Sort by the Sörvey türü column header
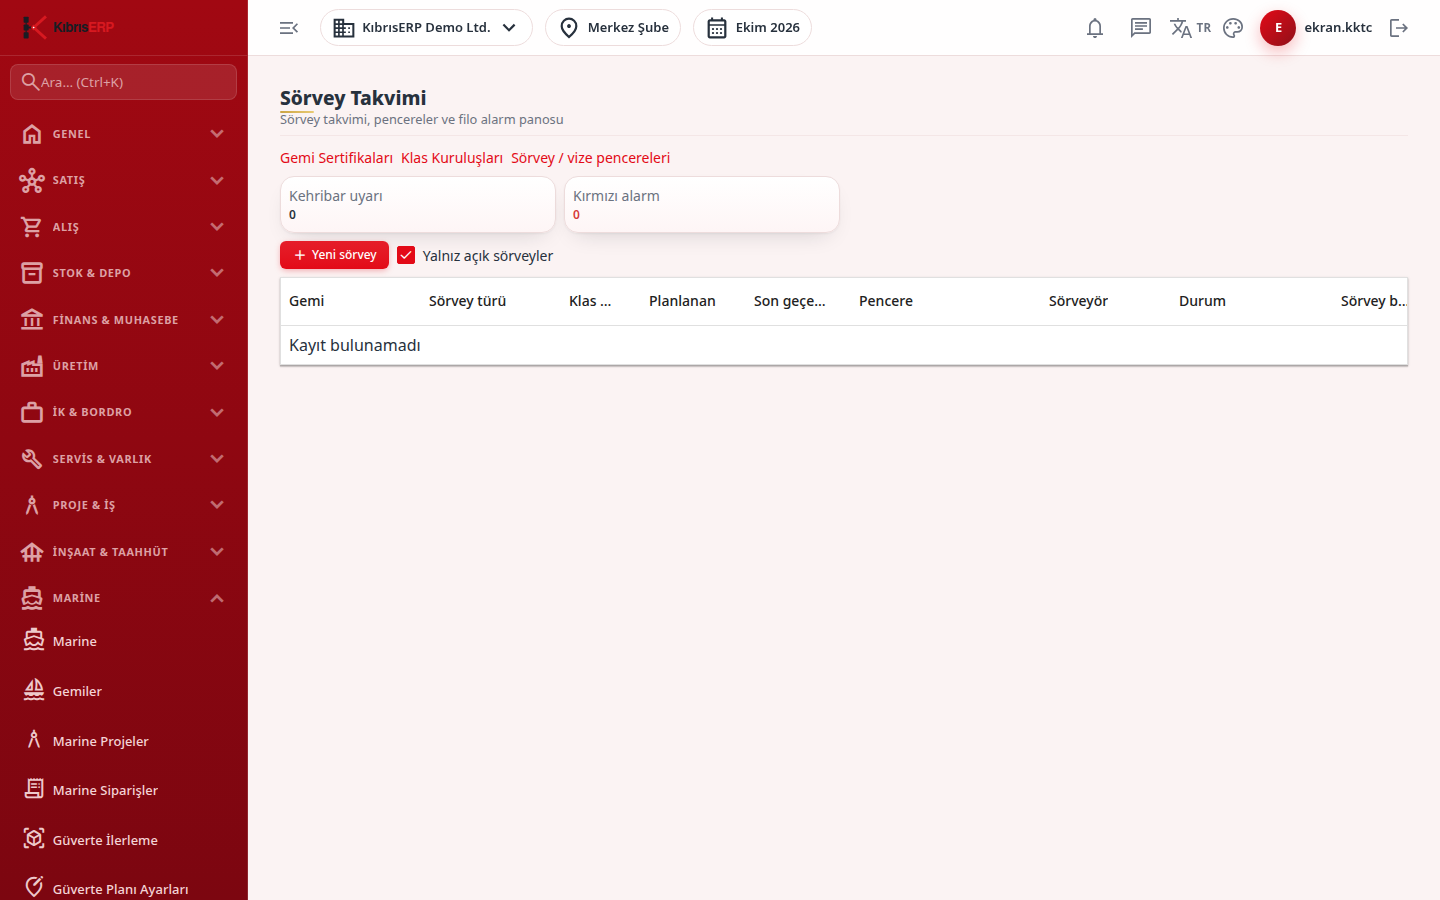1440x900 pixels. pyautogui.click(x=467, y=301)
